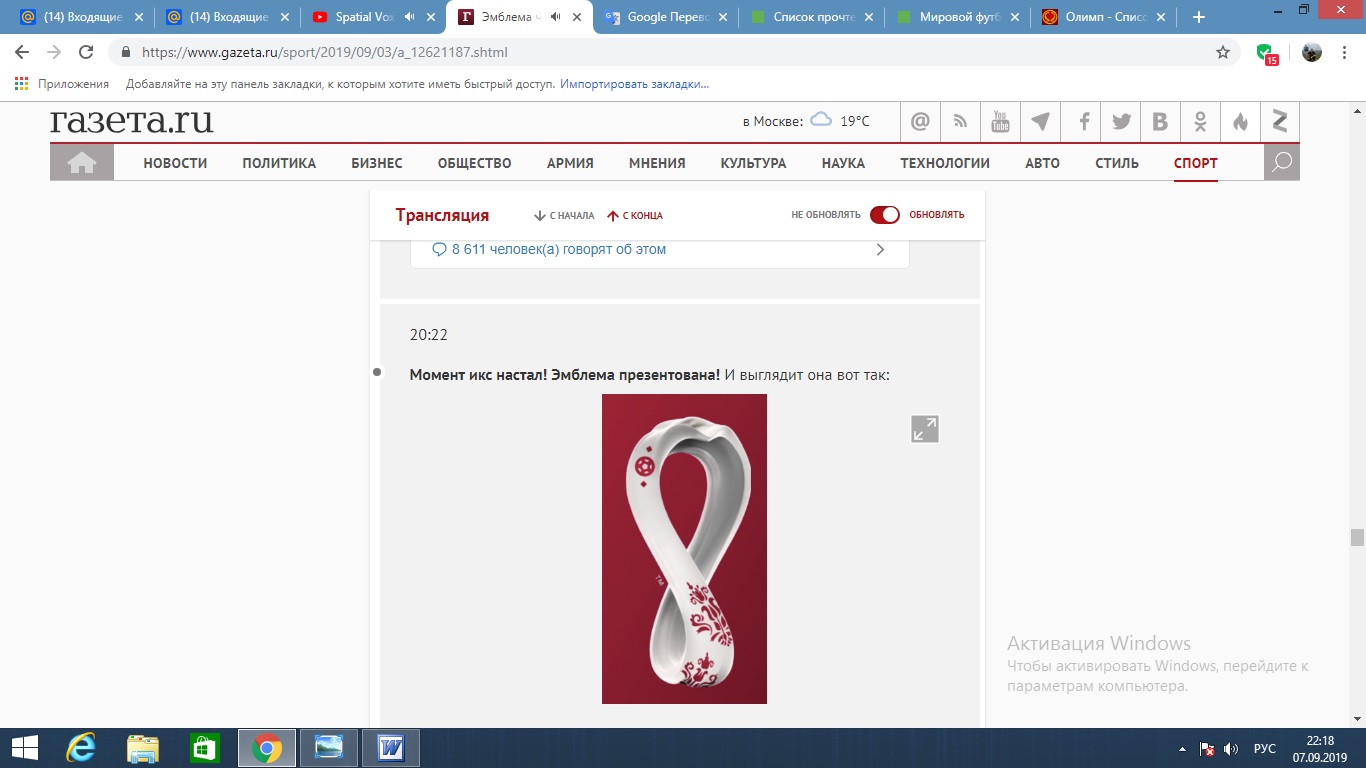Switch to the Google Перевод tab
Image resolution: width=1366 pixels, height=768 pixels.
coord(665,17)
